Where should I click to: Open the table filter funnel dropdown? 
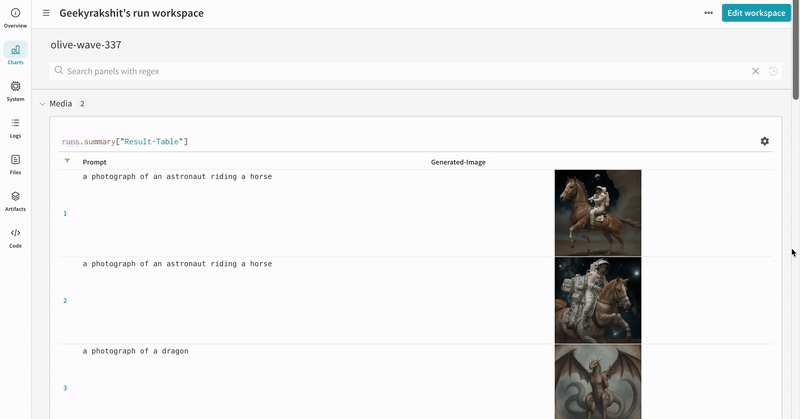pos(67,161)
